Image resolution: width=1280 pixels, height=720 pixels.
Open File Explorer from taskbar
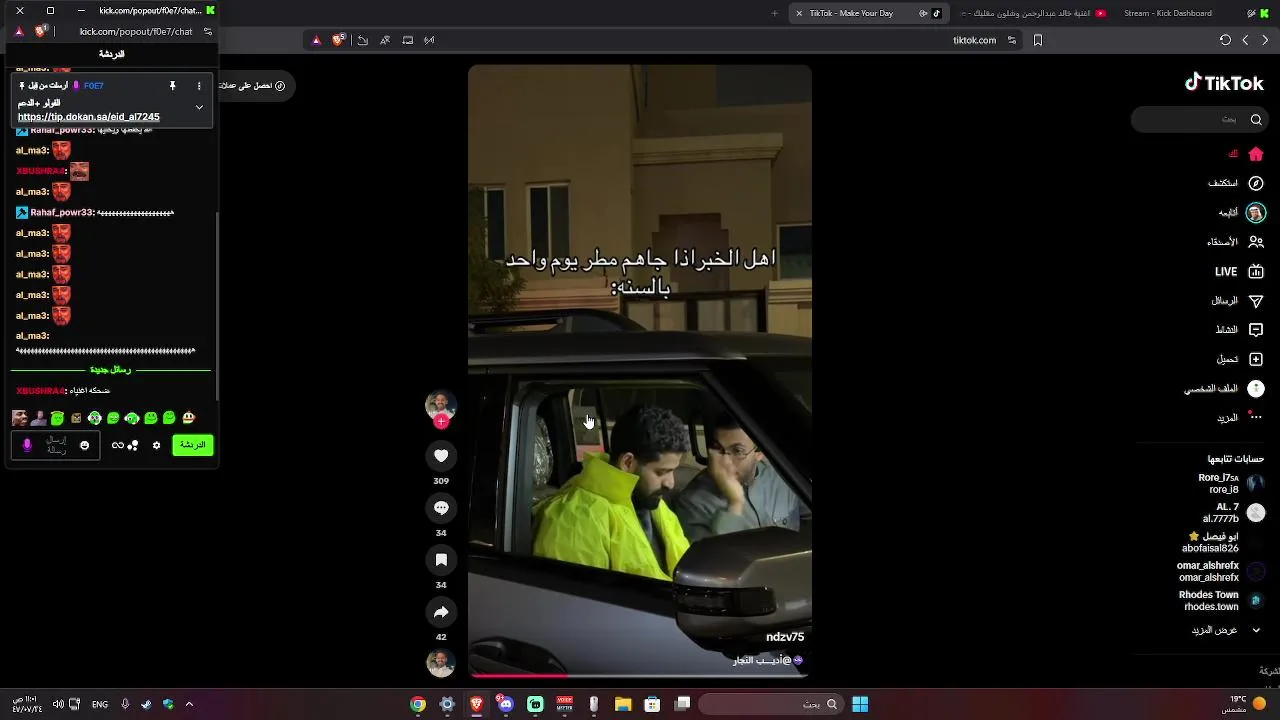pyautogui.click(x=623, y=704)
